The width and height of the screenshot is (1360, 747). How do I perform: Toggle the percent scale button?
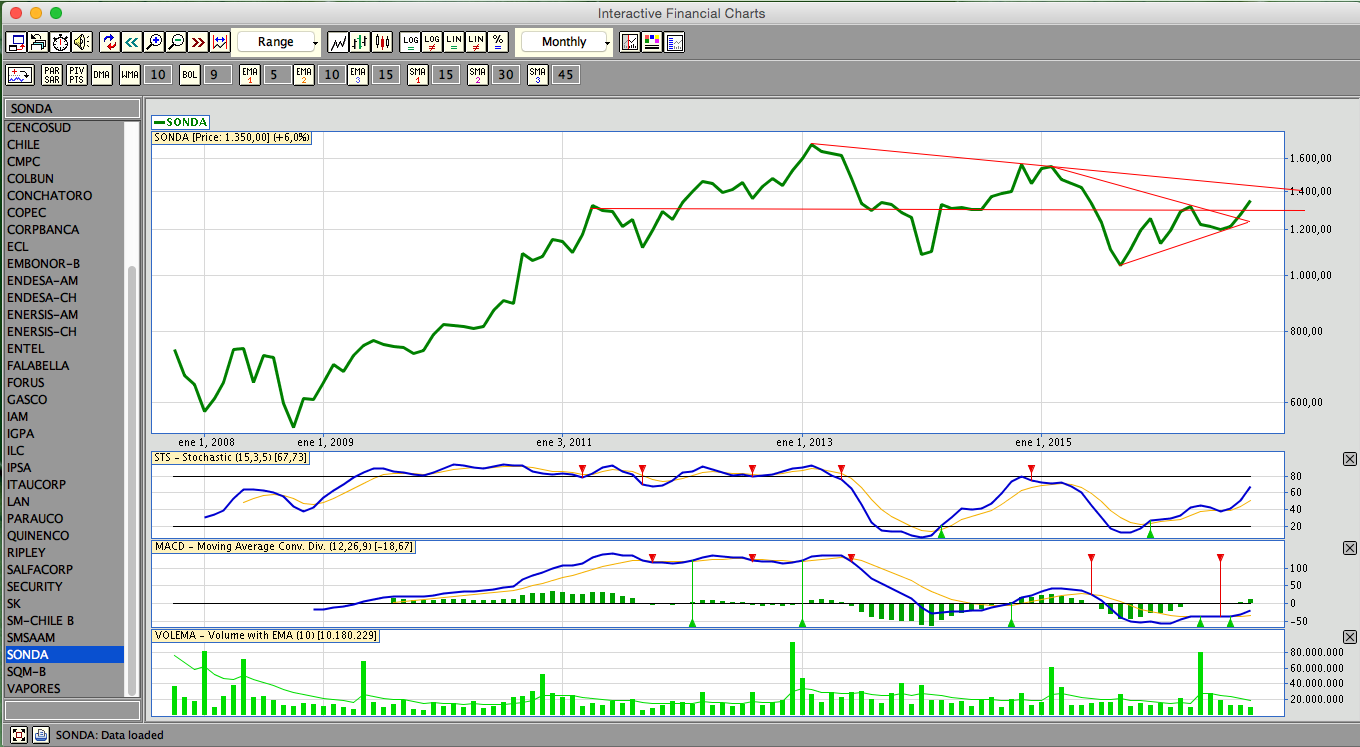498,42
